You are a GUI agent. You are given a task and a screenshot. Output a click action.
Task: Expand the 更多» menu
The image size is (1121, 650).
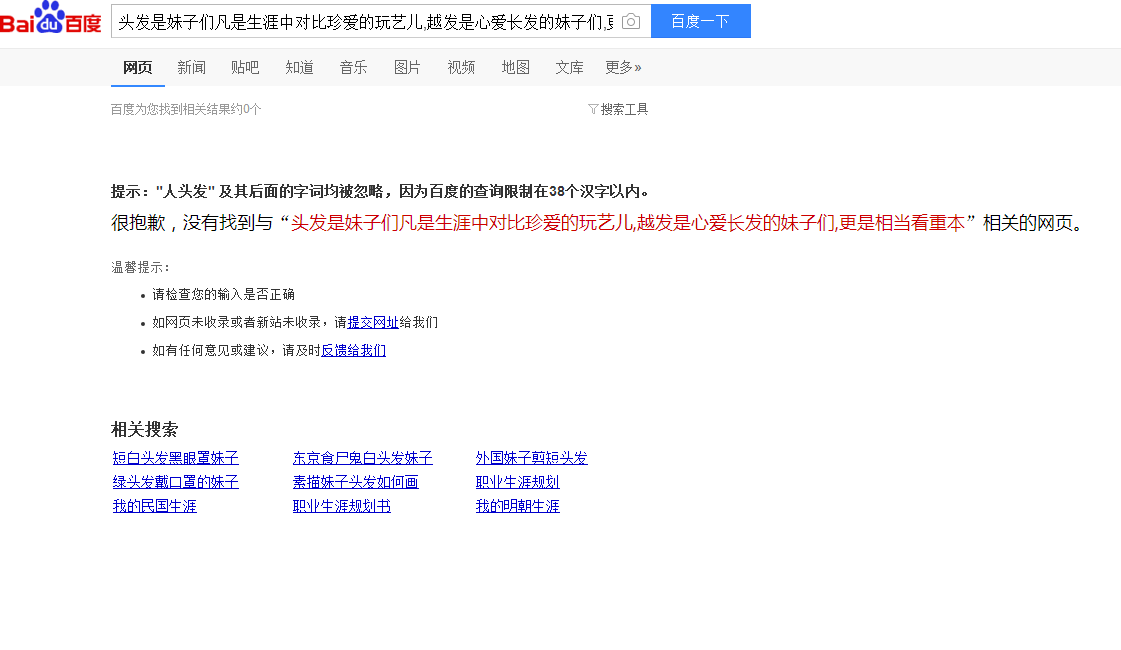click(623, 67)
